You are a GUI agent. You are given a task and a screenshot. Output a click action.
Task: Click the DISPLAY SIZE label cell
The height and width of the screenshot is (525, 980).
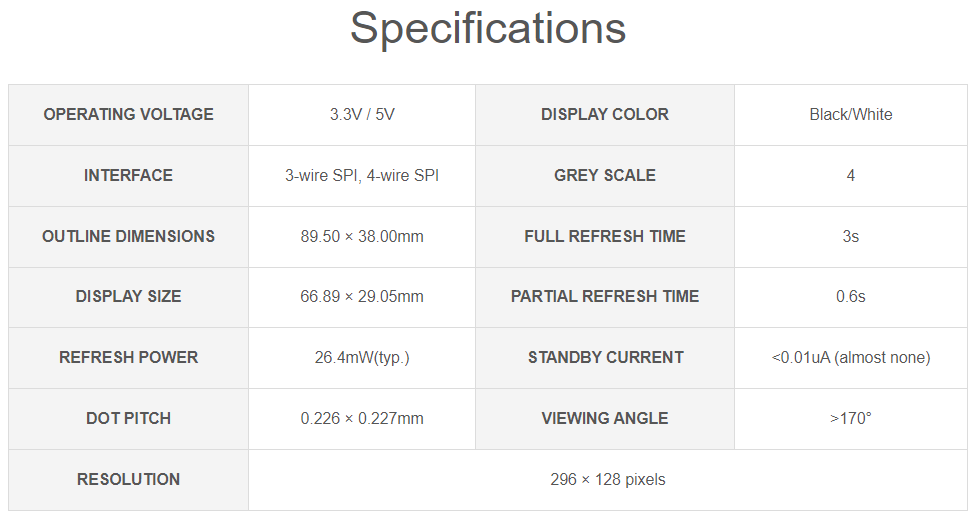coord(129,296)
